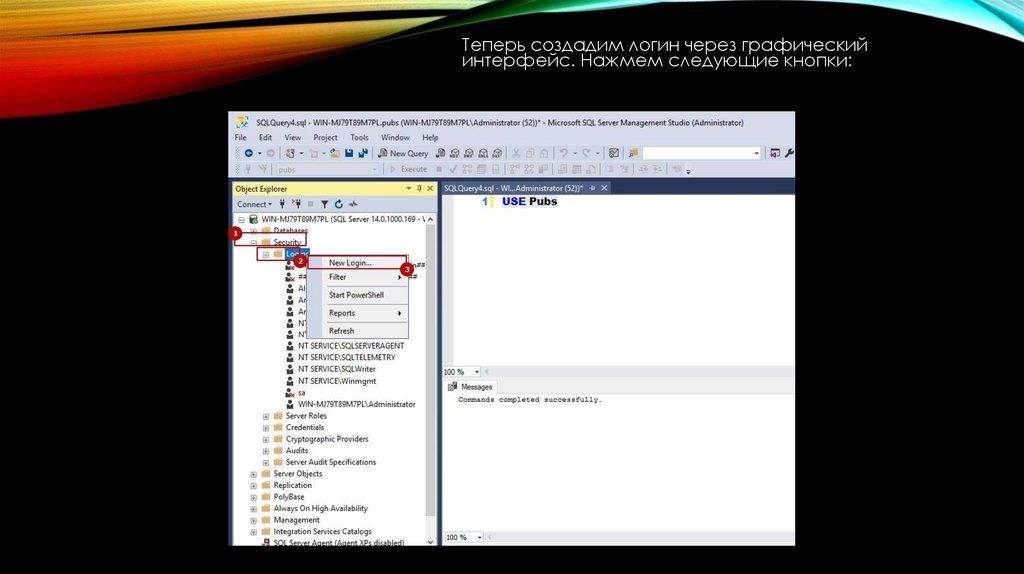Click the New Query toolbar button
Image resolution: width=1024 pixels, height=574 pixels.
click(403, 153)
